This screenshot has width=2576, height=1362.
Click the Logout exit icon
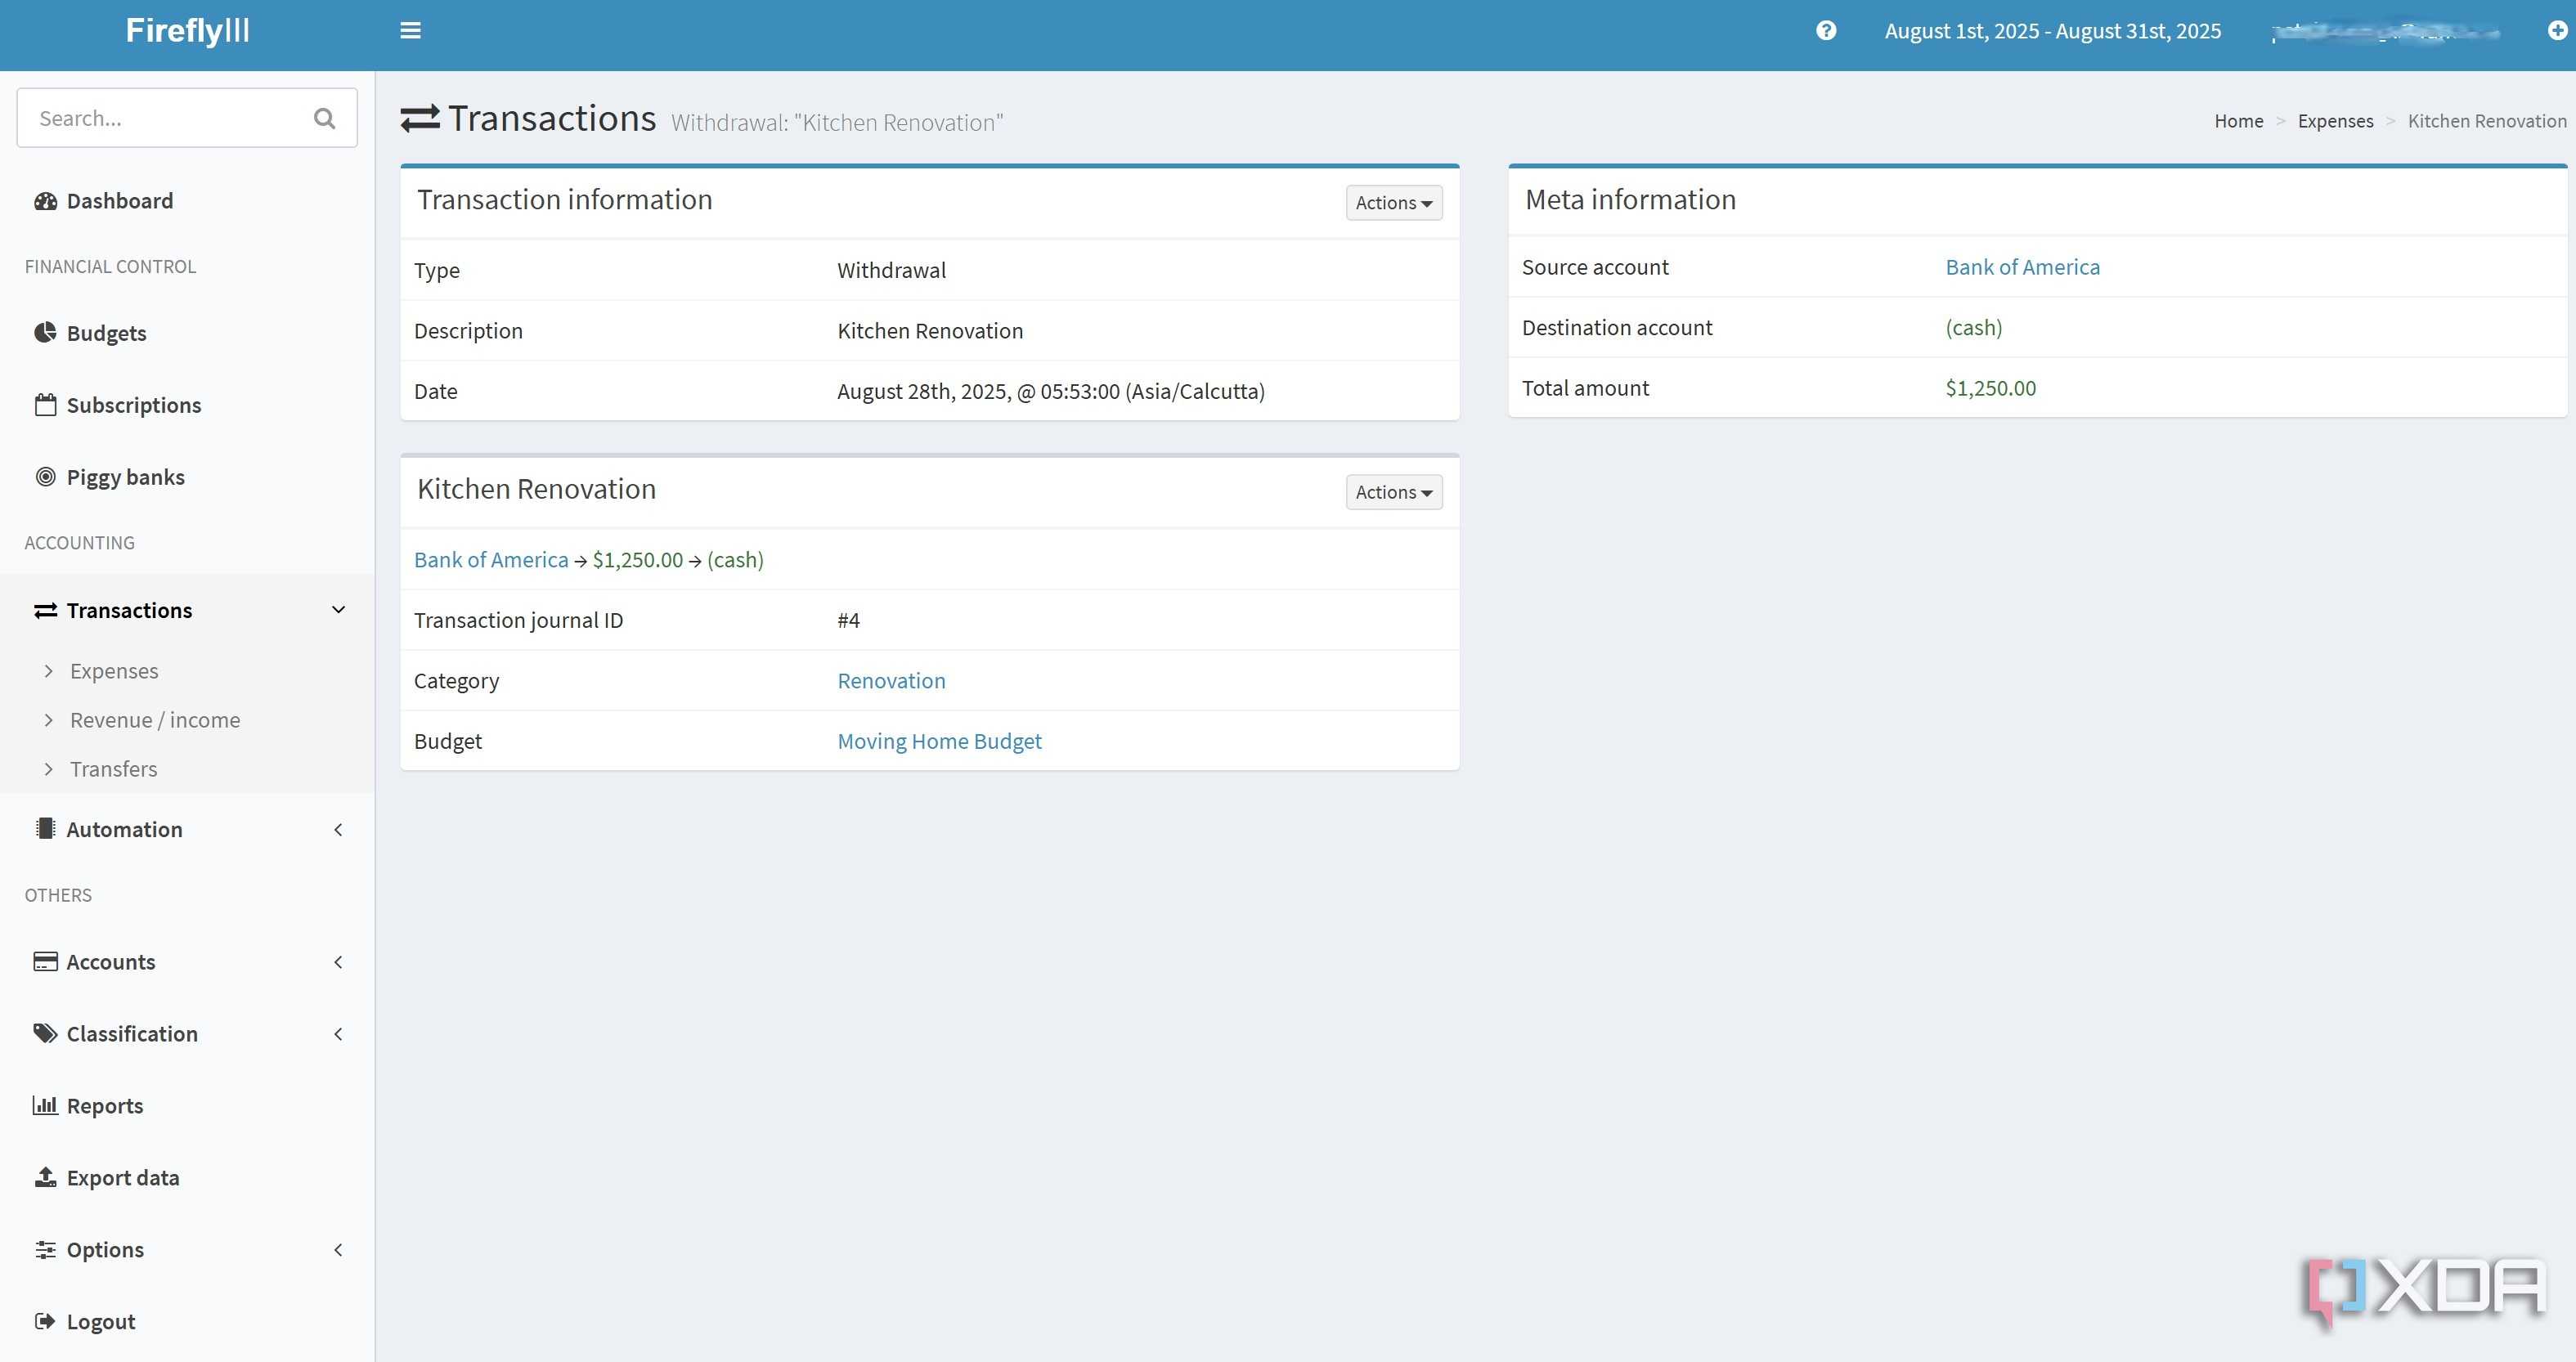click(x=45, y=1321)
